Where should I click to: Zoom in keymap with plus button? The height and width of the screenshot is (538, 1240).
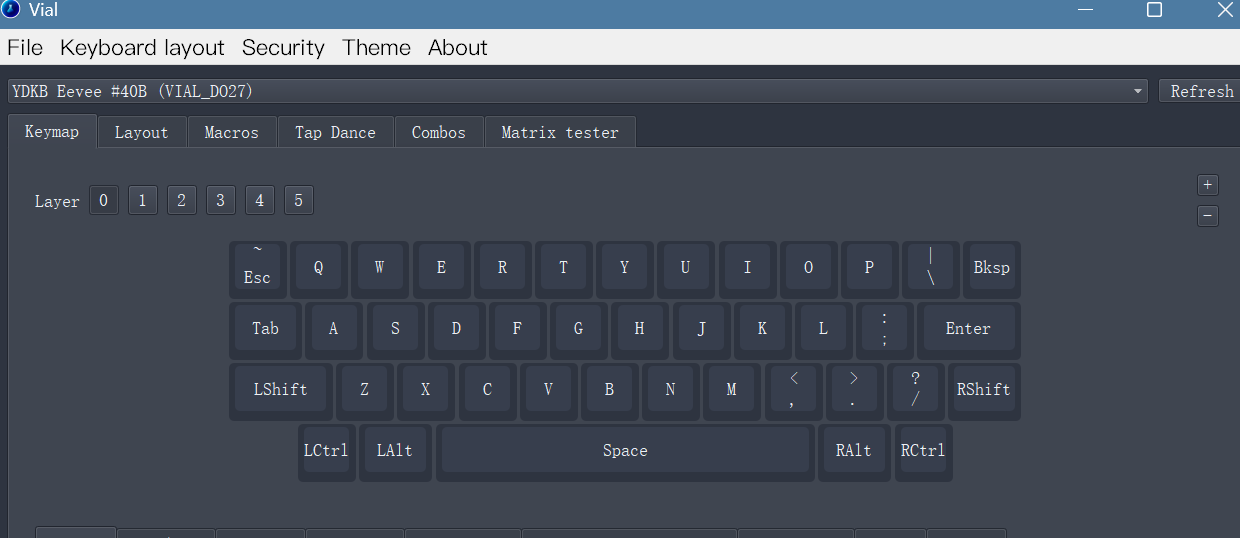point(1208,185)
